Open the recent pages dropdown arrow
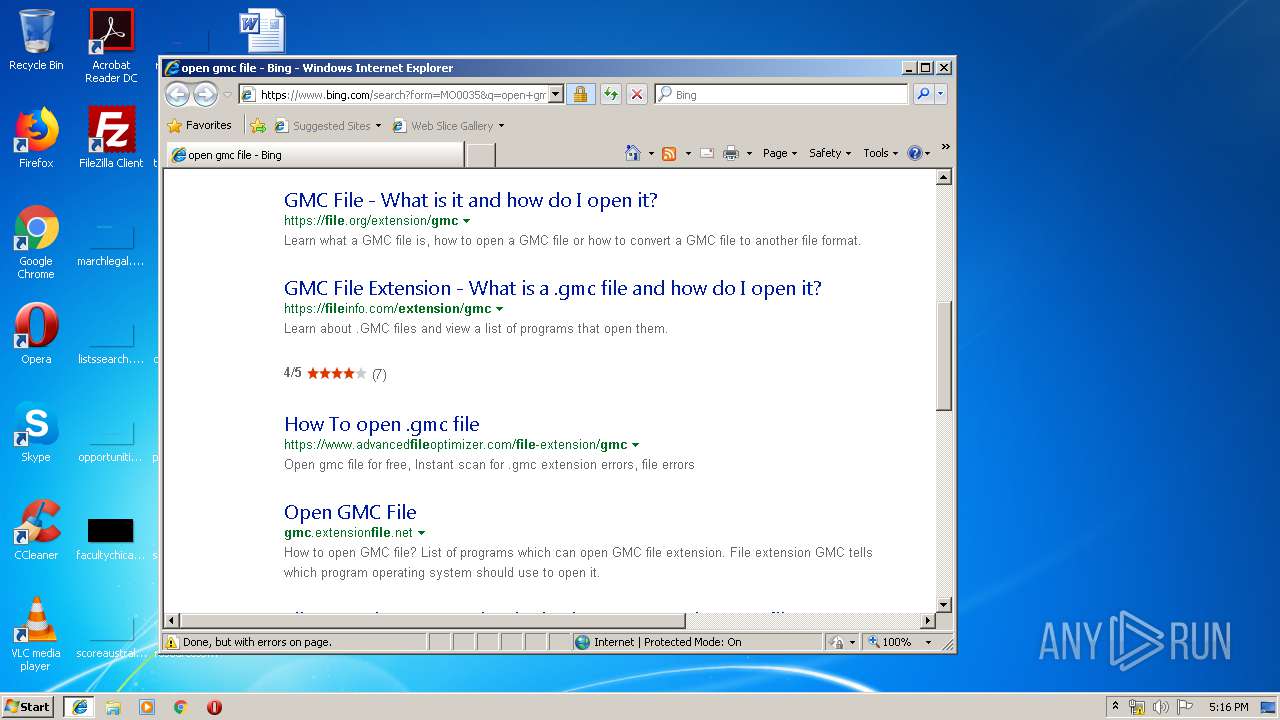The height and width of the screenshot is (720, 1280). (x=228, y=95)
